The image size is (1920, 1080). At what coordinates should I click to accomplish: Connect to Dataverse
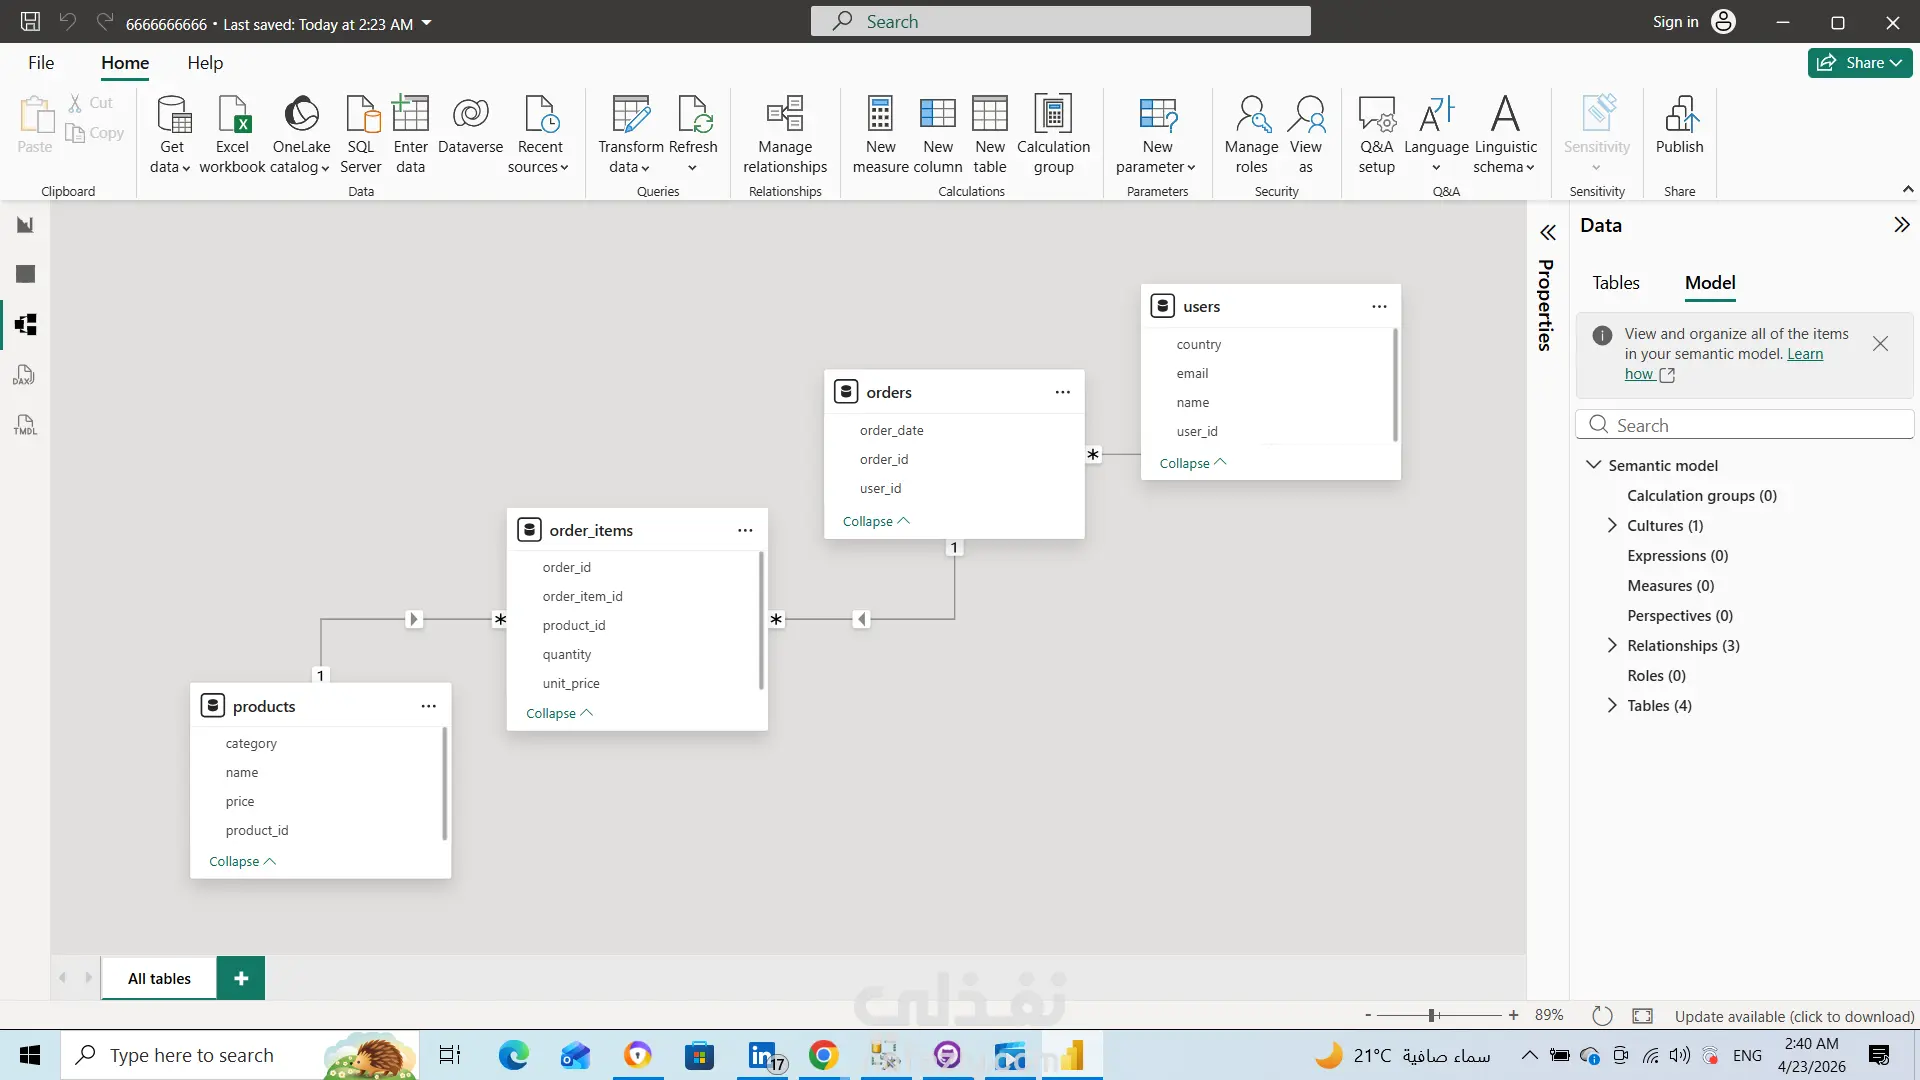[x=470, y=125]
